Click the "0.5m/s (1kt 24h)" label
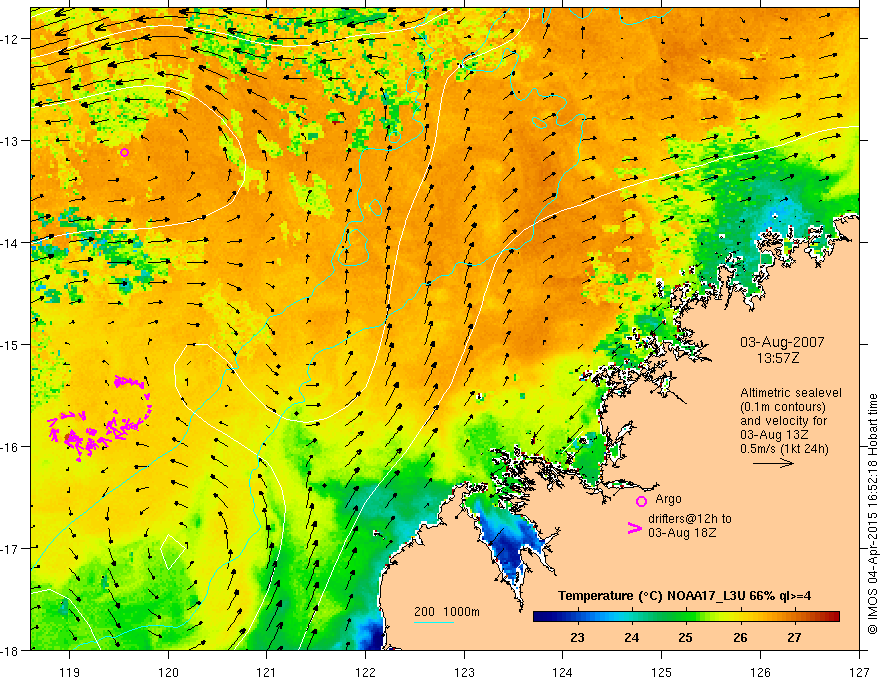The width and height of the screenshot is (880, 680). coord(784,448)
